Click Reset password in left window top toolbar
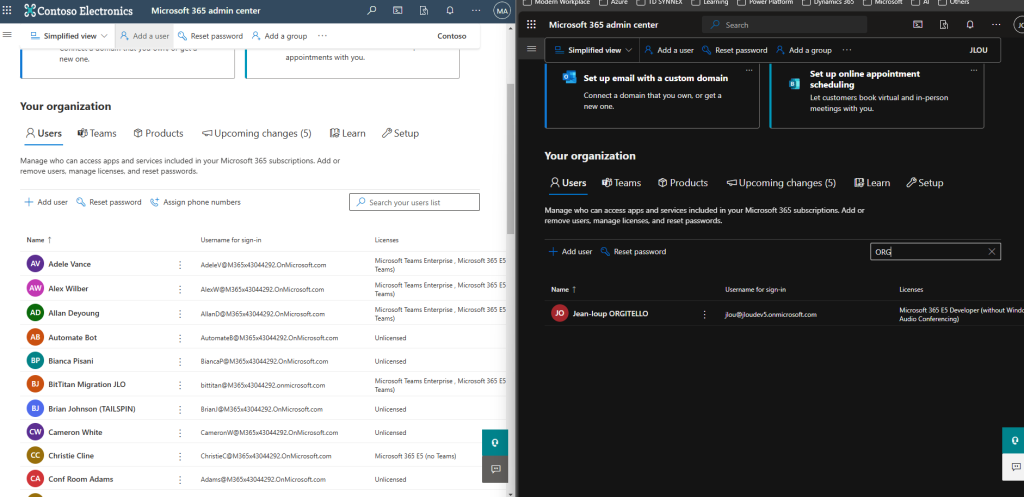This screenshot has width=1024, height=497. click(210, 36)
